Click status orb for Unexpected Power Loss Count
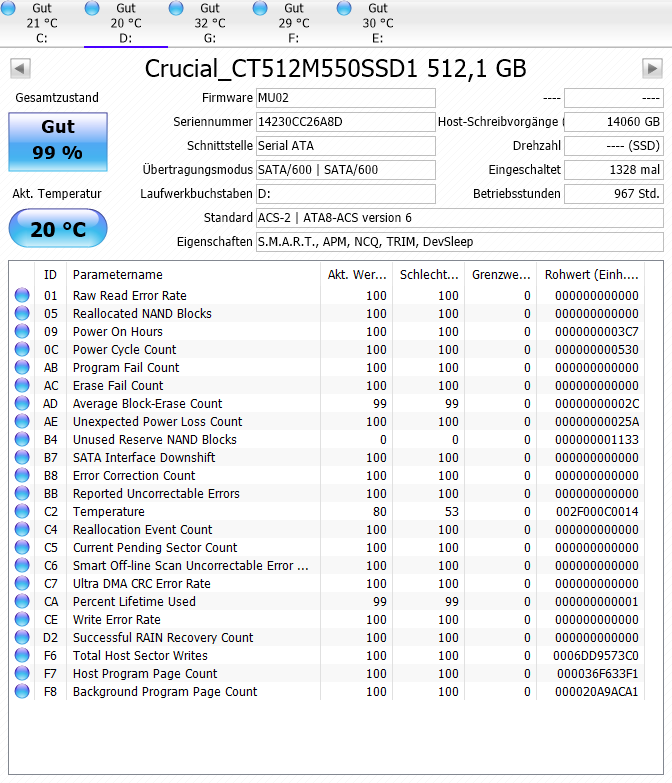 [x=22, y=421]
